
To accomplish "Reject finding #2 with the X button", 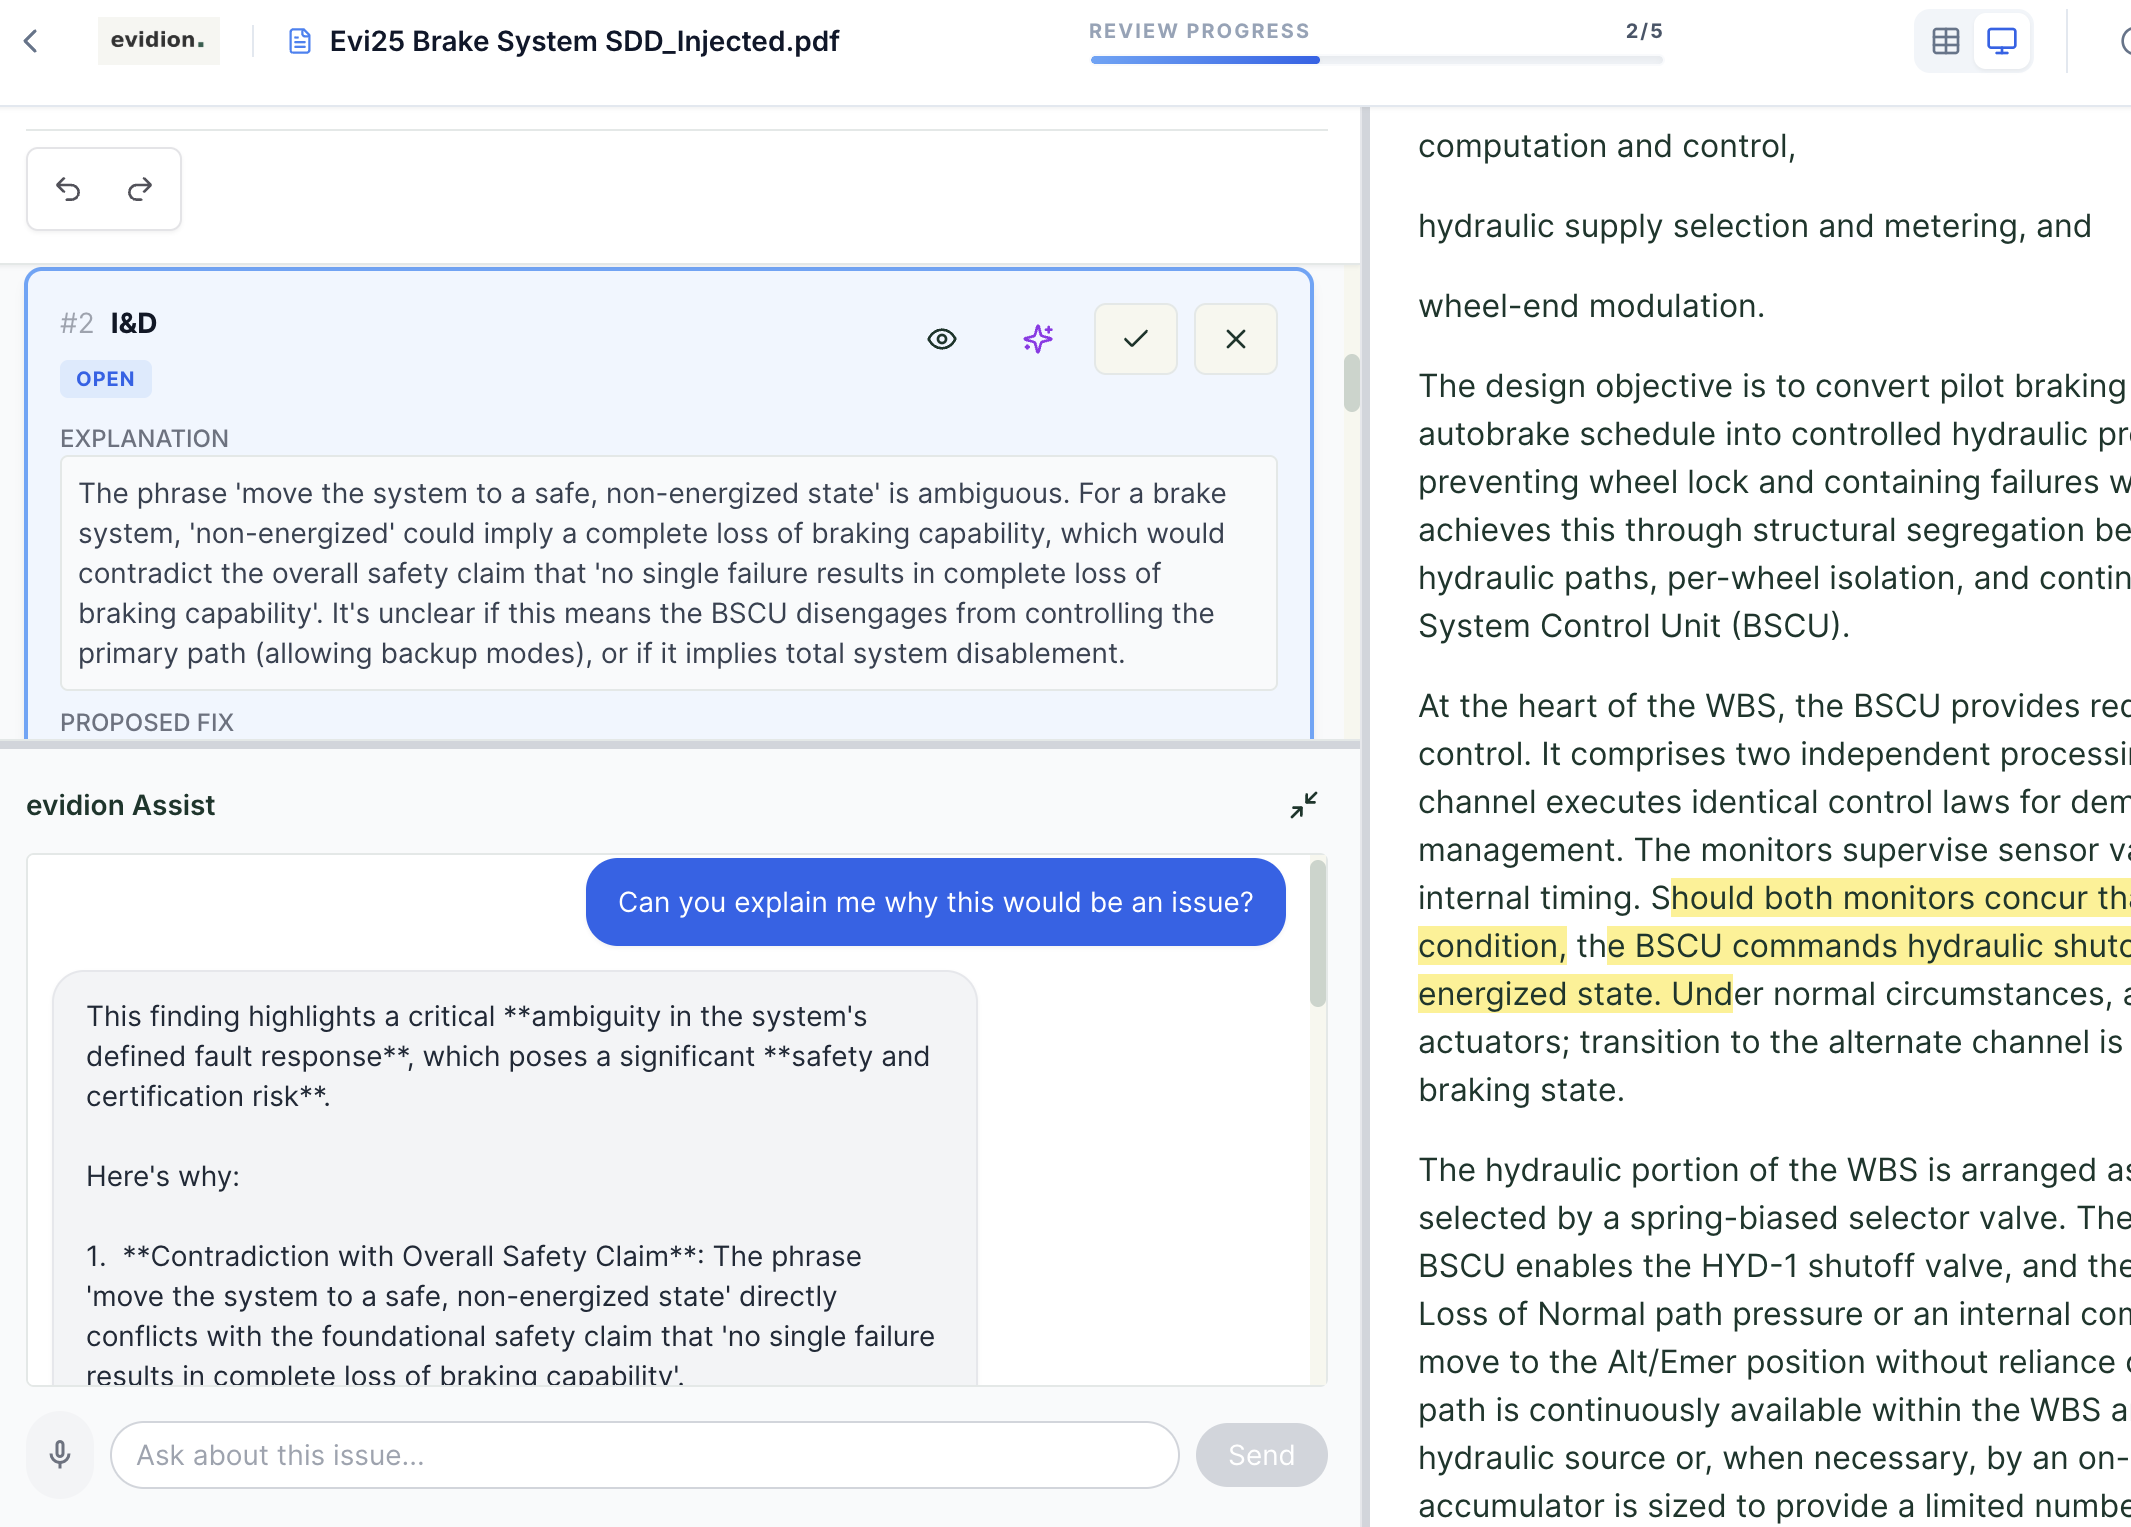I will click(1235, 339).
